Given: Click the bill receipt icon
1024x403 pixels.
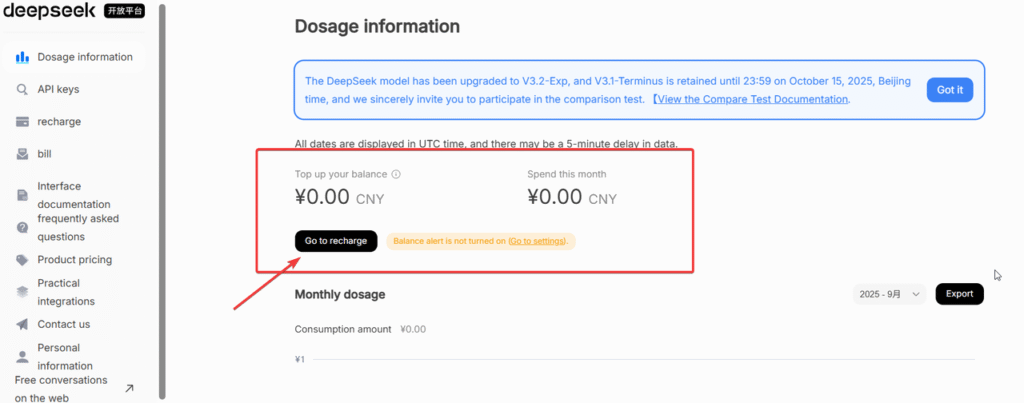Looking at the screenshot, I should [x=22, y=154].
